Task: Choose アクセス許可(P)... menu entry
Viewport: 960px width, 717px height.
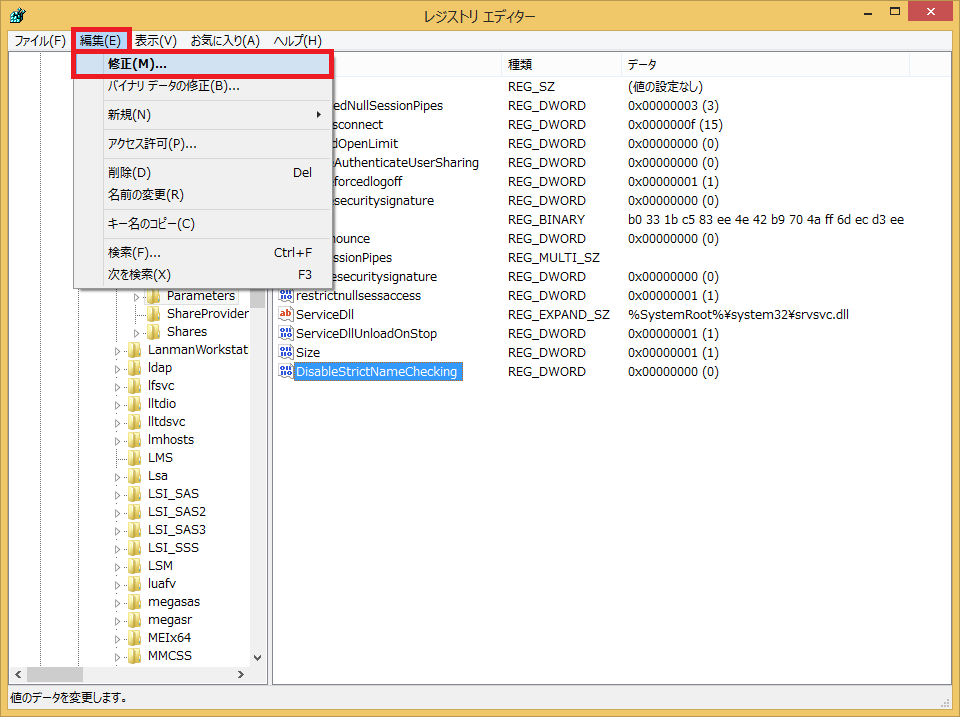Action: pyautogui.click(x=202, y=143)
